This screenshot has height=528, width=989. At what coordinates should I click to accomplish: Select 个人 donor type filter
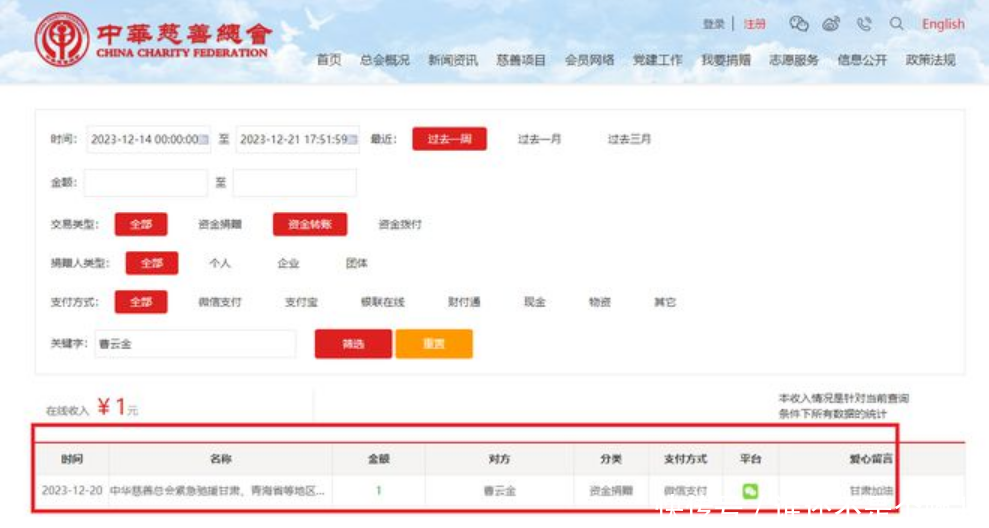tap(220, 263)
